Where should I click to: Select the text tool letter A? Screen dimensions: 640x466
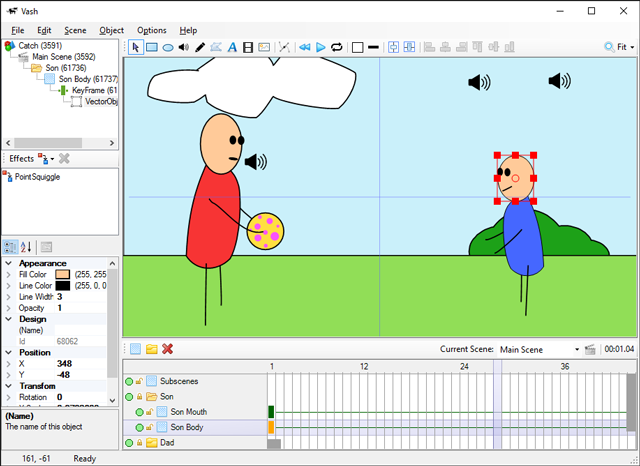(232, 47)
